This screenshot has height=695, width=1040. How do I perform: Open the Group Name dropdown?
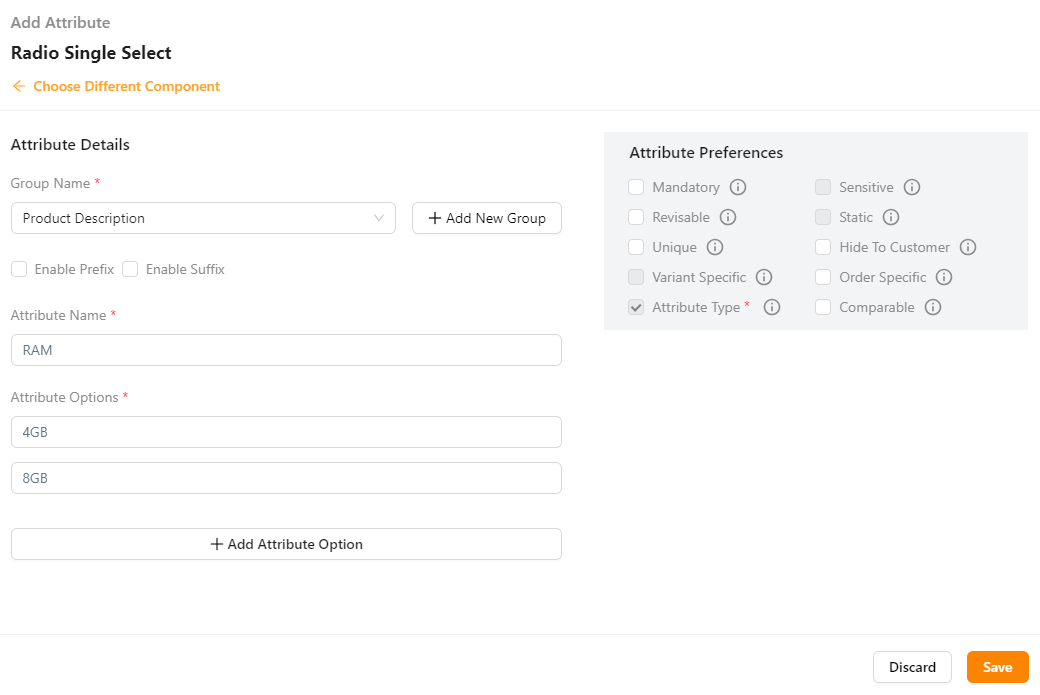[203, 218]
